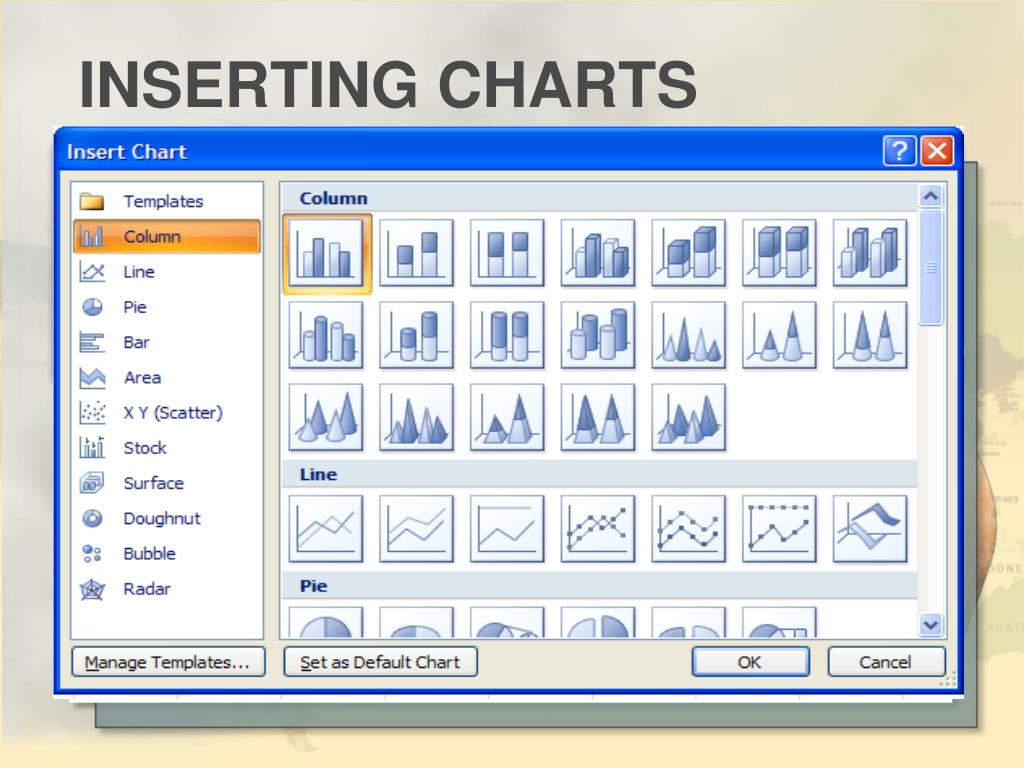Click the scrollbar up arrow
The width and height of the screenshot is (1024, 768).
931,196
